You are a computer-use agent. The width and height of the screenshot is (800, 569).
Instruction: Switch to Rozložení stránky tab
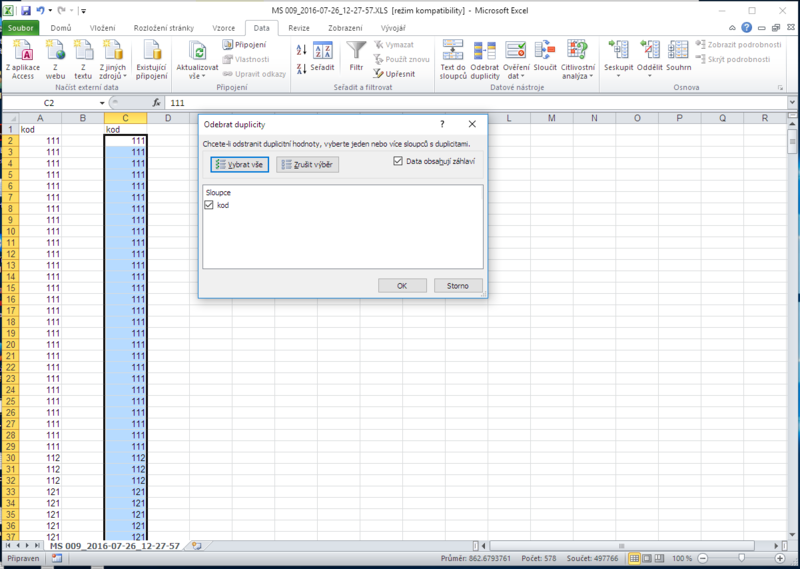point(164,28)
